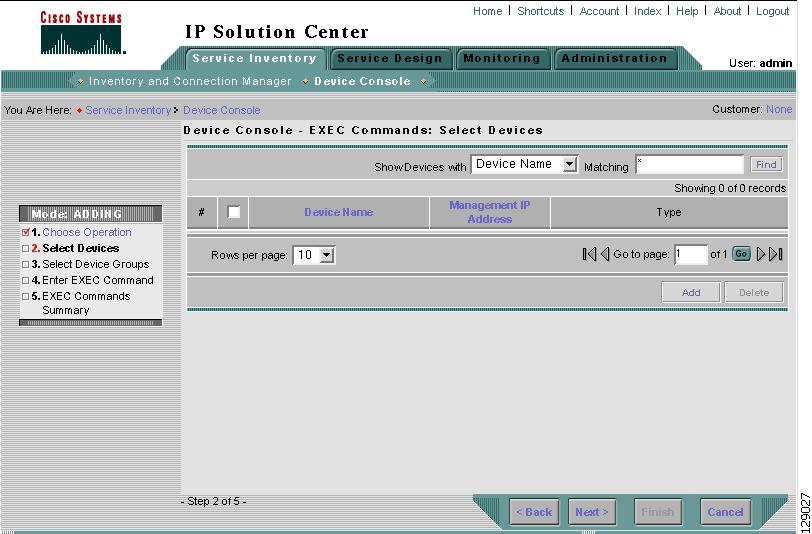Click the Type column header
Viewport: 812px width, 534px height.
[669, 212]
